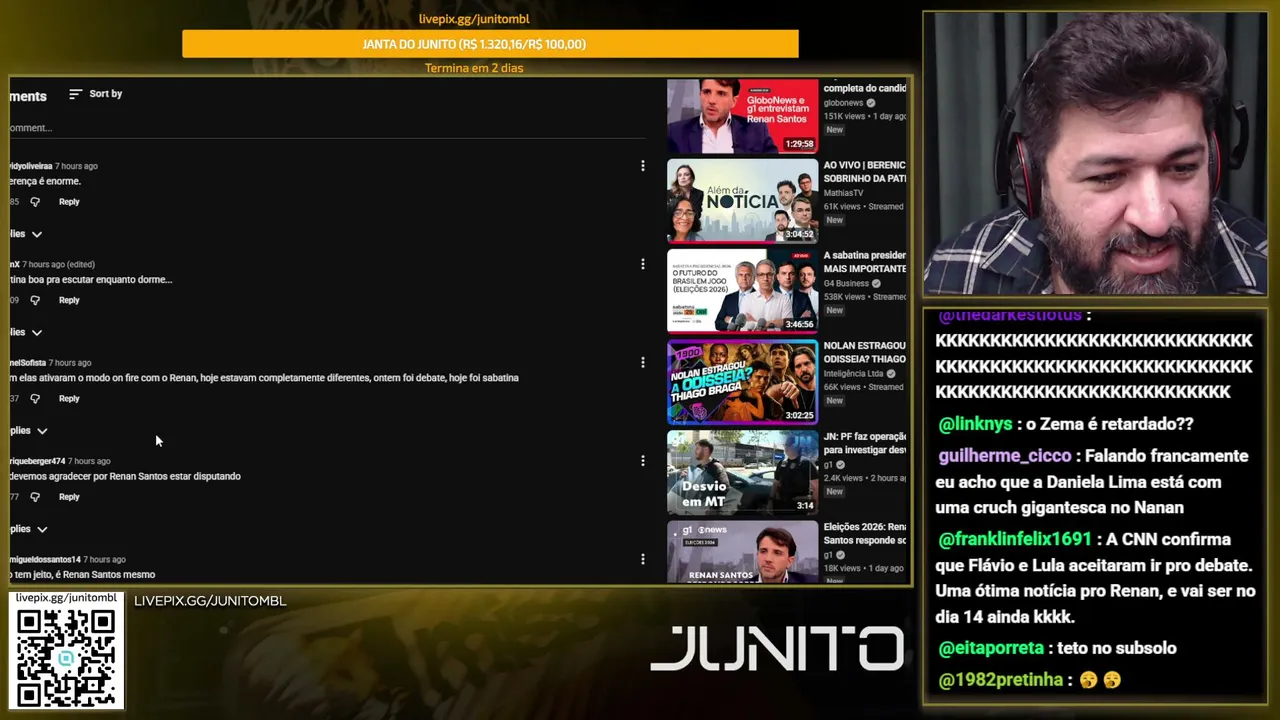
Task: Open options menu for the 'modo on fire' comment
Action: coord(643,362)
